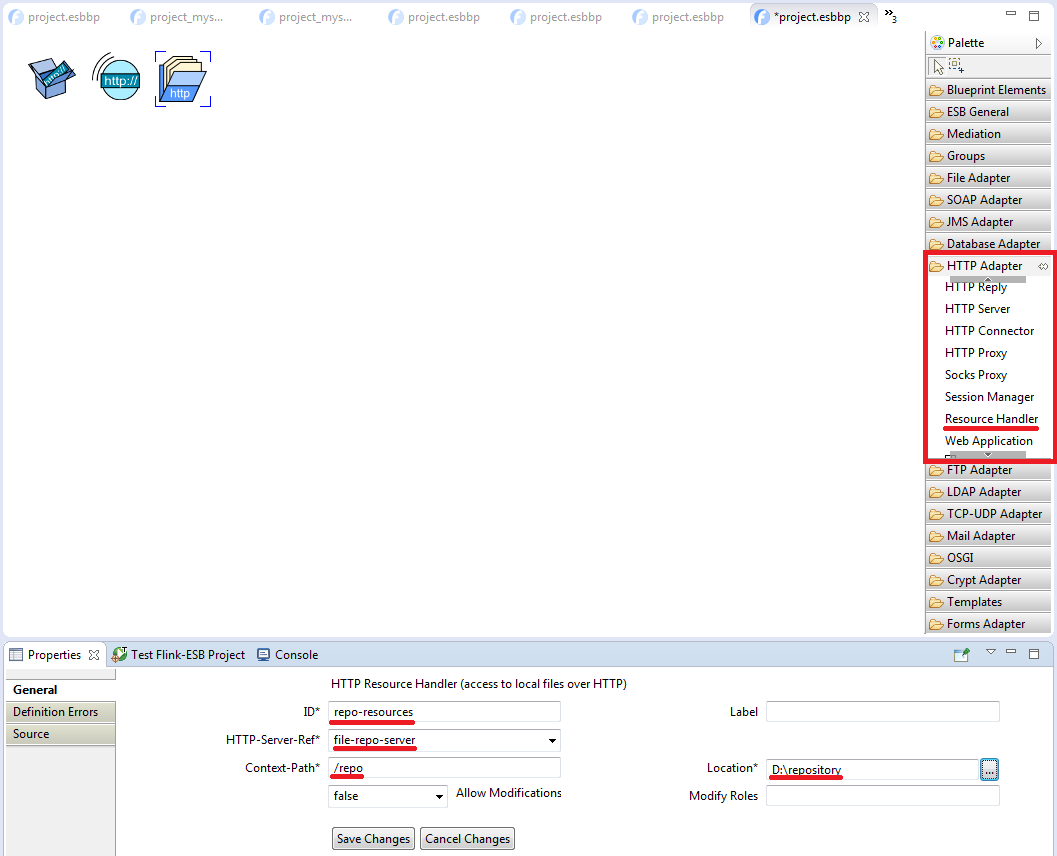This screenshot has height=856, width=1057.
Task: Click the blue box http:// icon on canvas
Action: coord(52,77)
